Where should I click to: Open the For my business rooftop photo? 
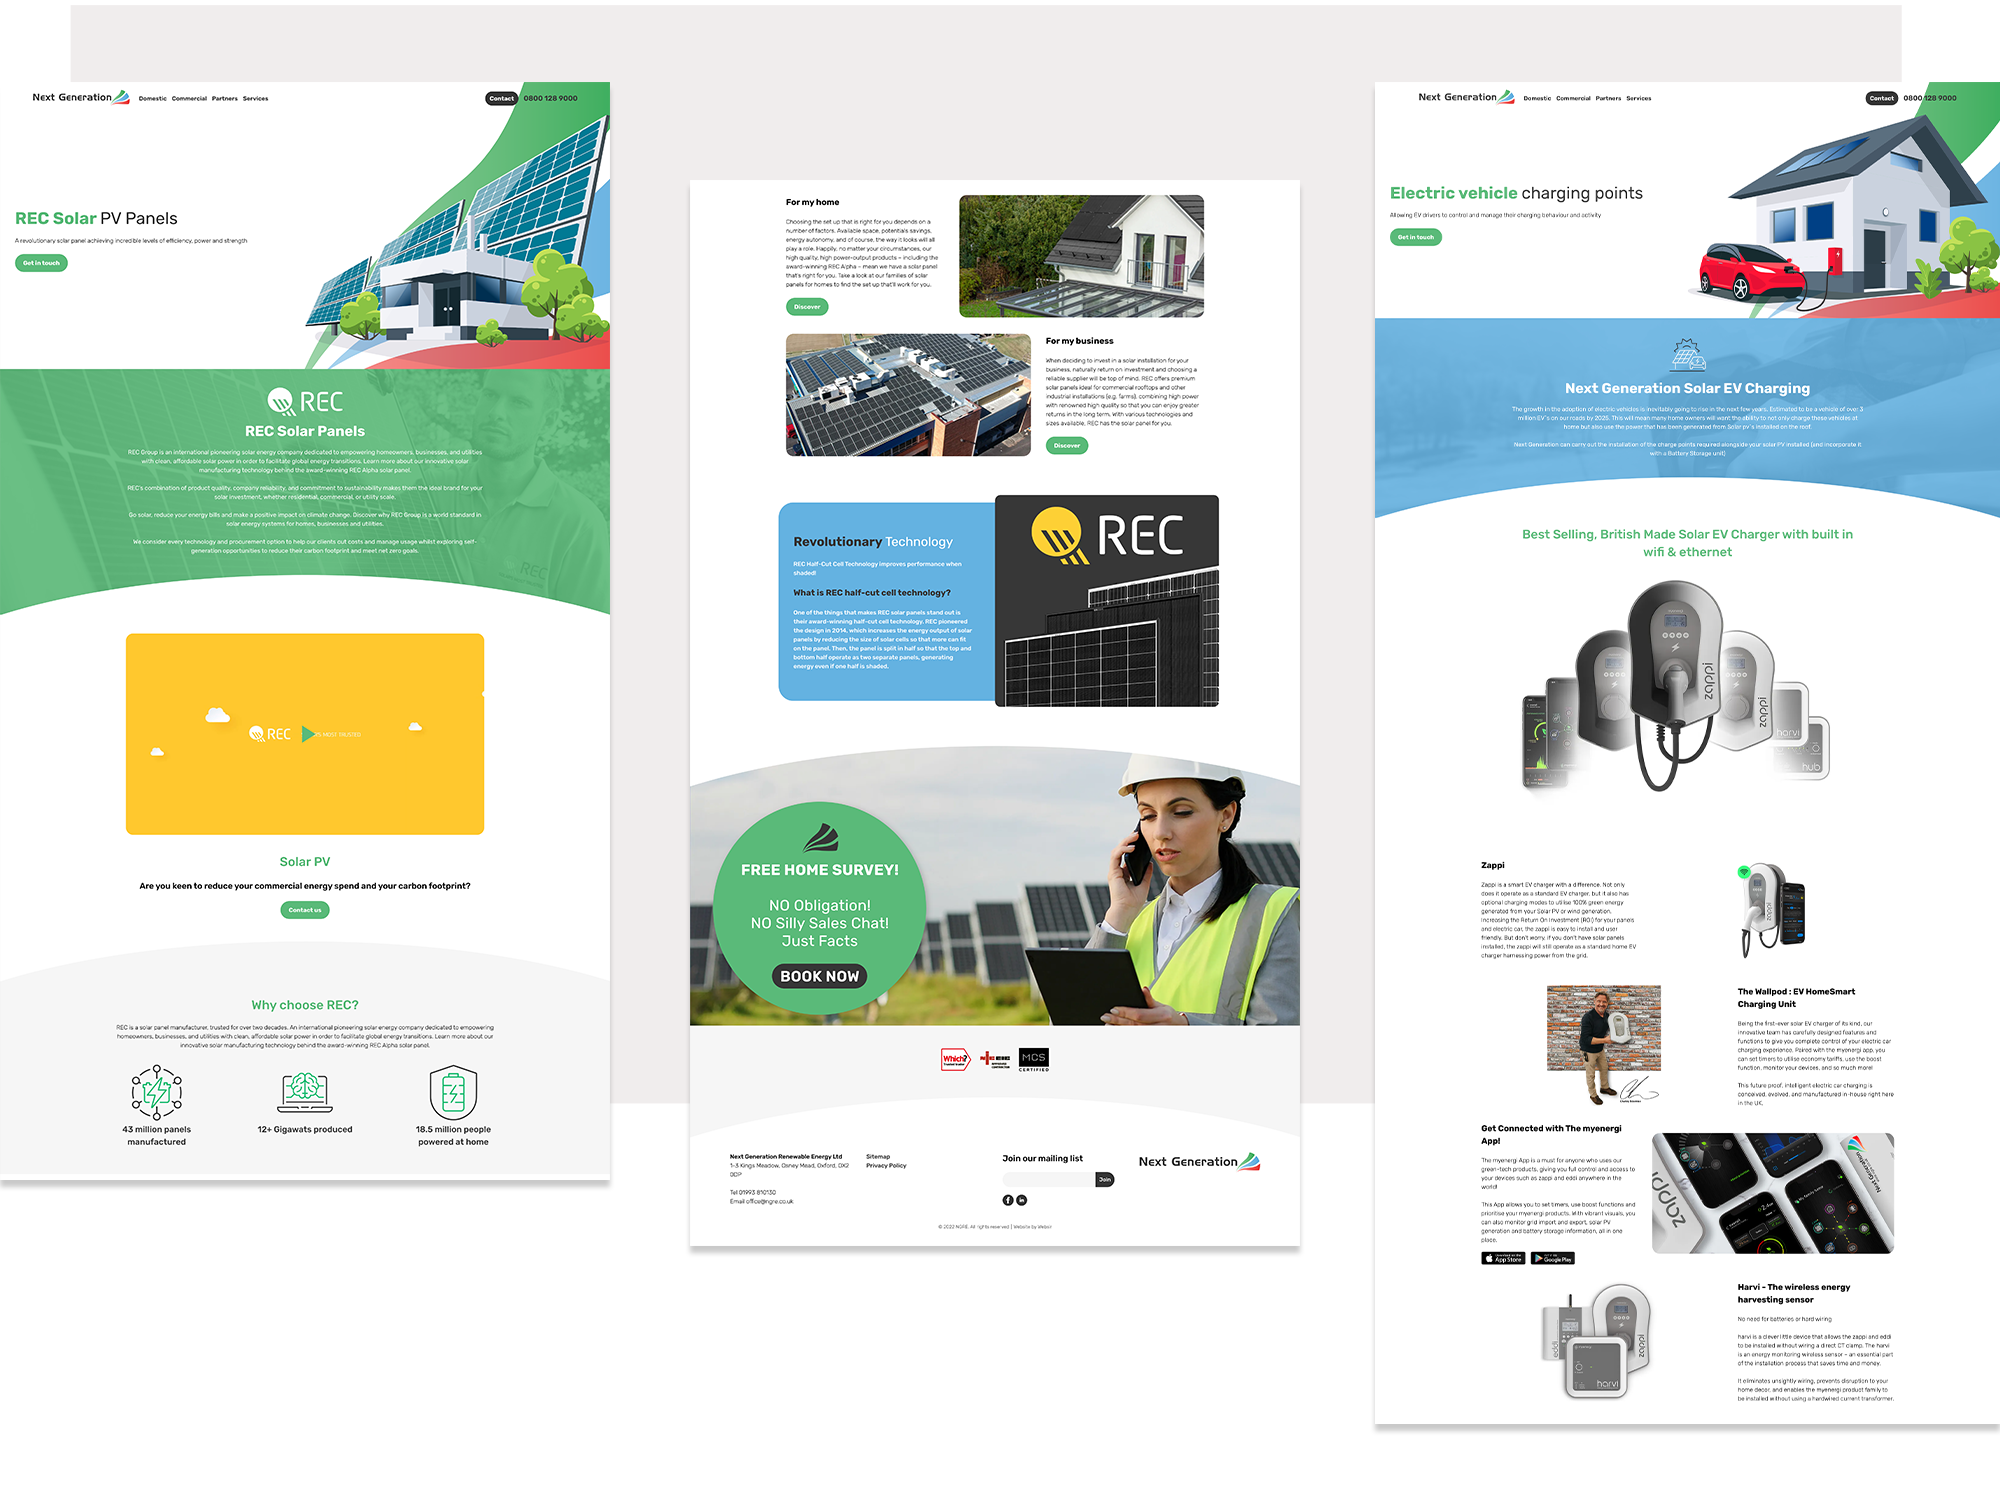pos(908,395)
